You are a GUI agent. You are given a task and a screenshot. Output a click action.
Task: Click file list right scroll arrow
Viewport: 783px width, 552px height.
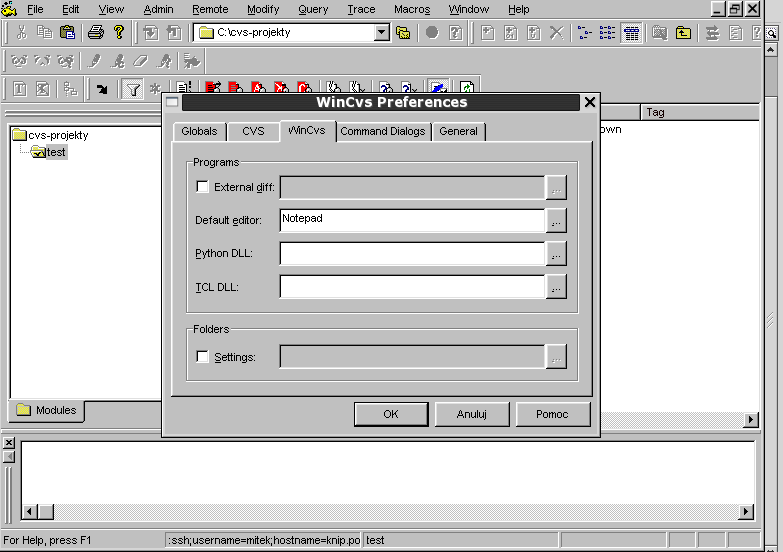tap(751, 420)
